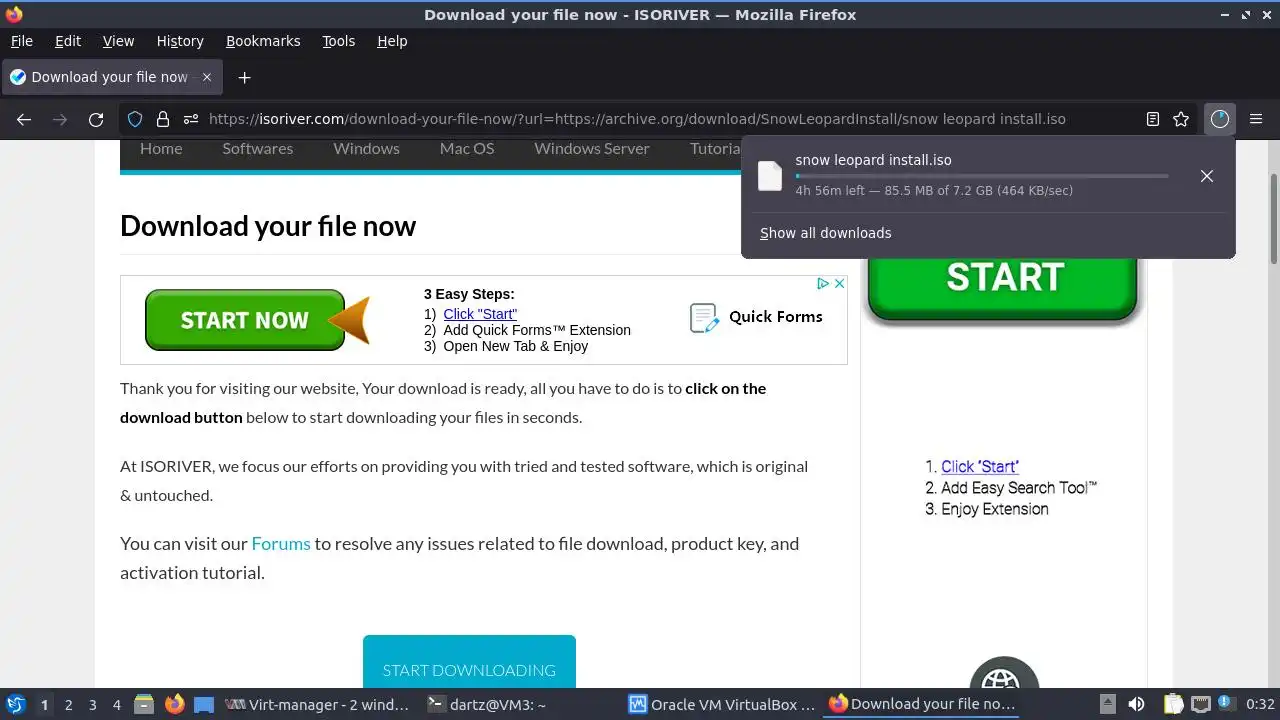Switch to workspace 4
The image size is (1280, 720).
[x=117, y=705]
